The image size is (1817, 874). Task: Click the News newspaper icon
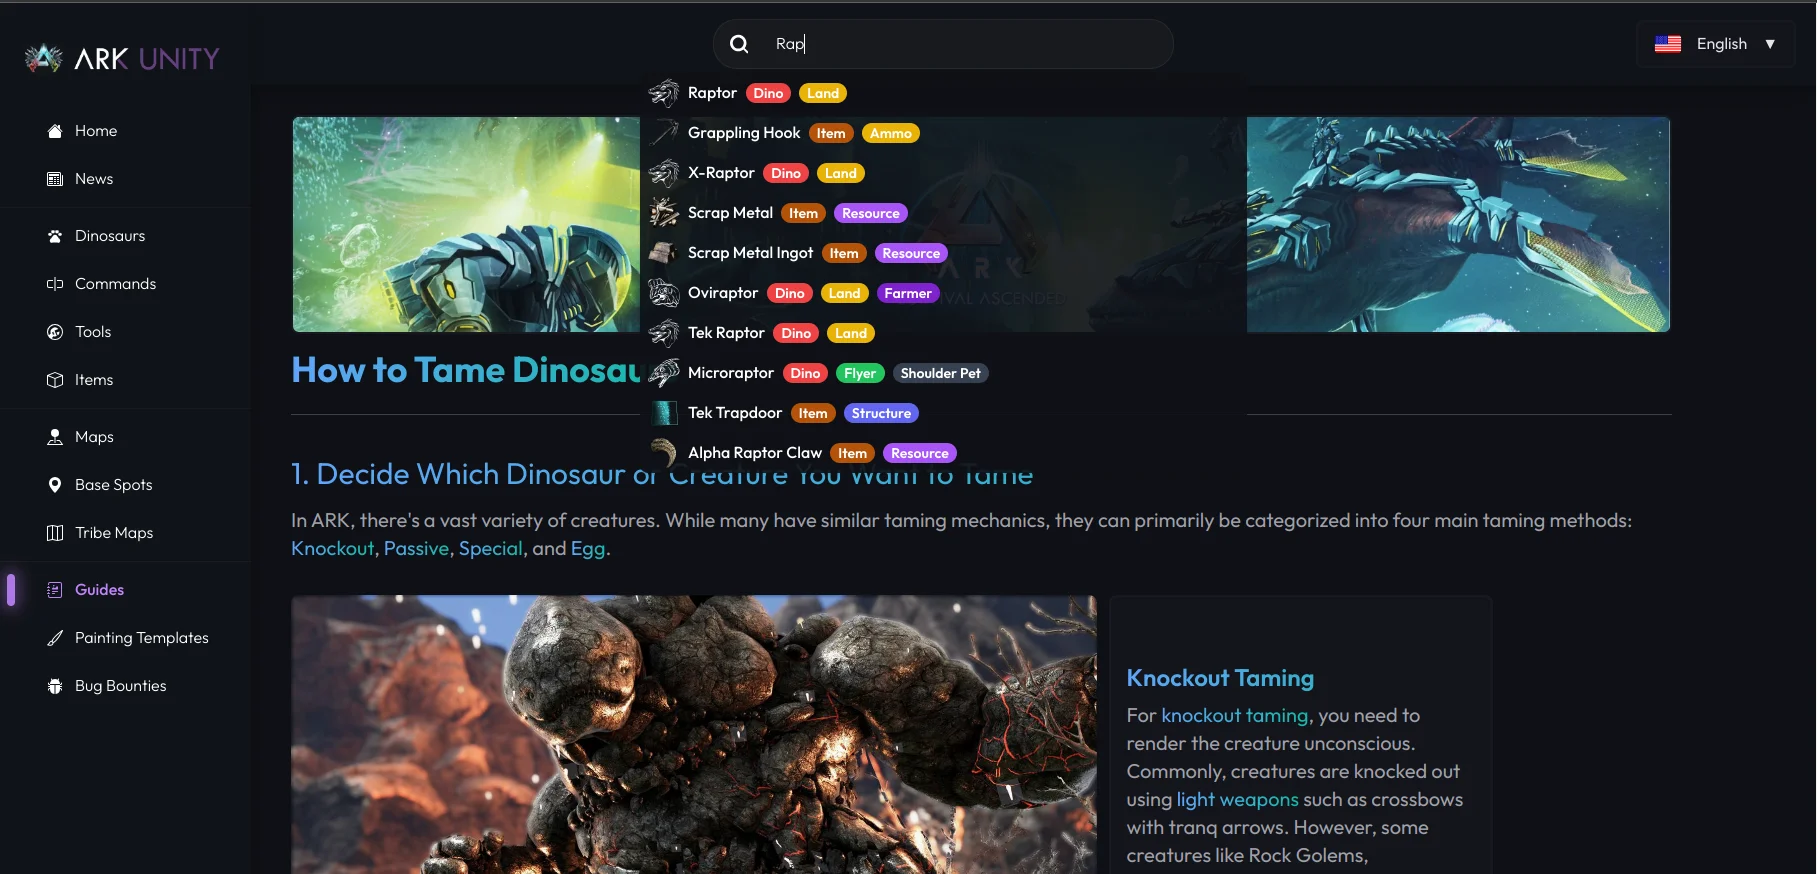(x=55, y=179)
